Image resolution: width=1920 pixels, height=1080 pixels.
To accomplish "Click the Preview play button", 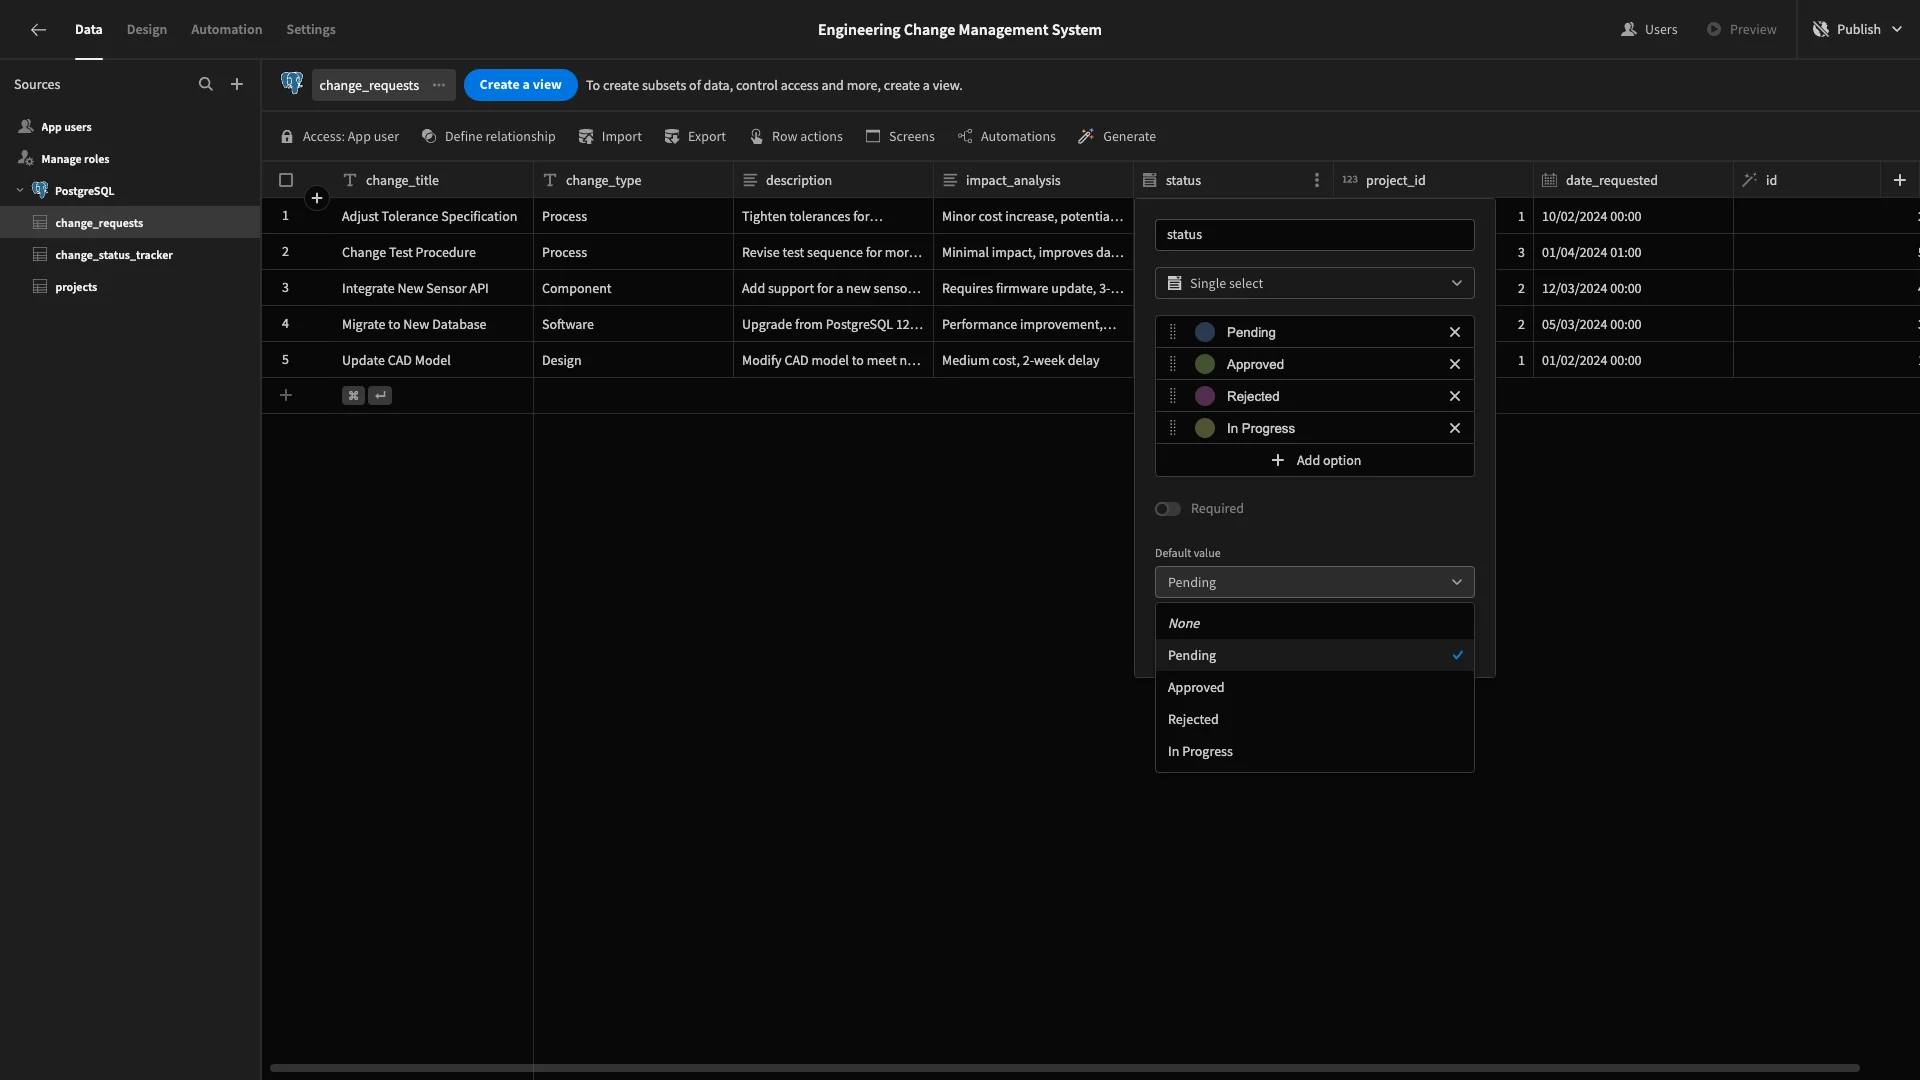I will 1741,30.
